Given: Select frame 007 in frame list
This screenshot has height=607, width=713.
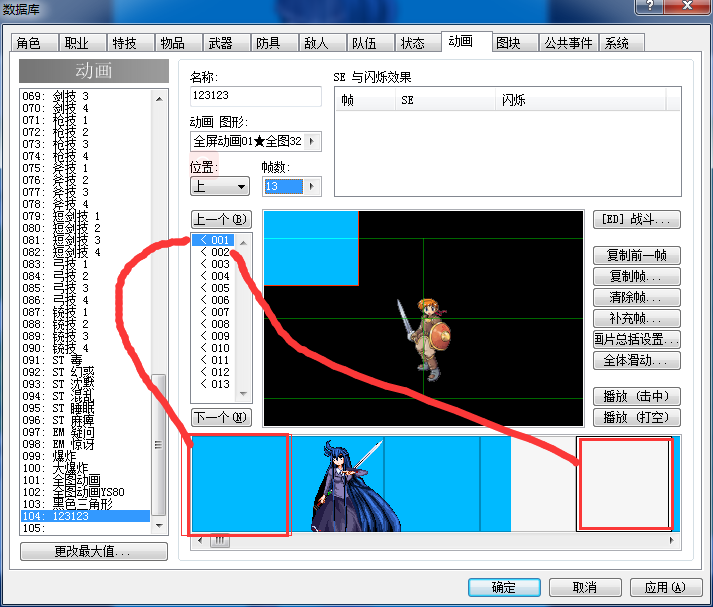Looking at the screenshot, I should pos(213,312).
